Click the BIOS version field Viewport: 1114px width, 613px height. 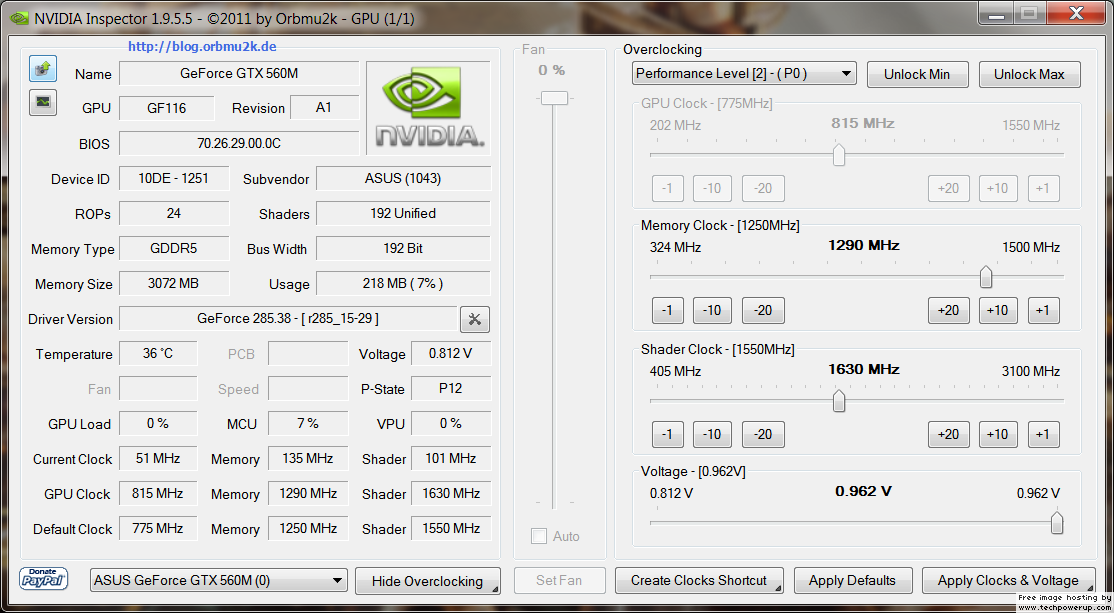click(239, 143)
